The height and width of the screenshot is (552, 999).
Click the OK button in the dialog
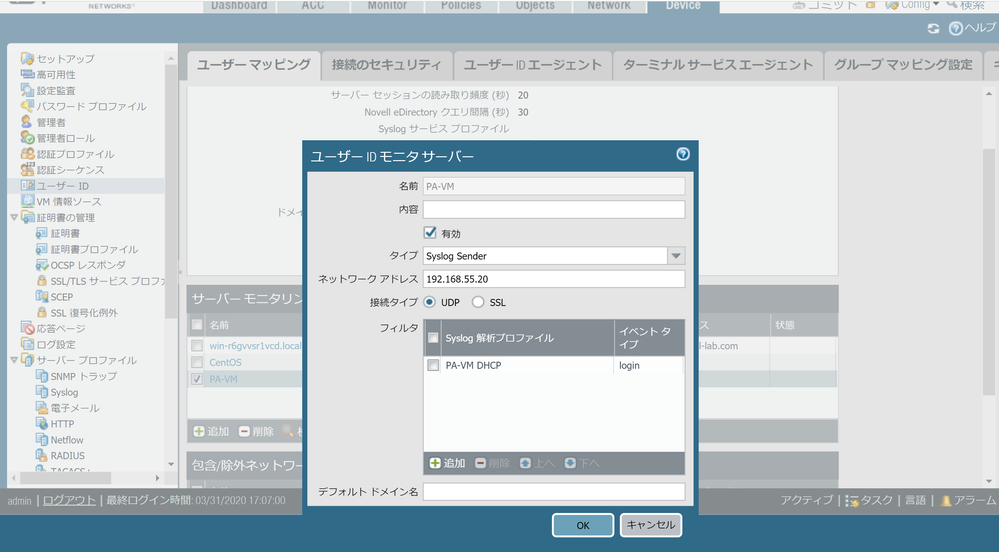pos(582,525)
